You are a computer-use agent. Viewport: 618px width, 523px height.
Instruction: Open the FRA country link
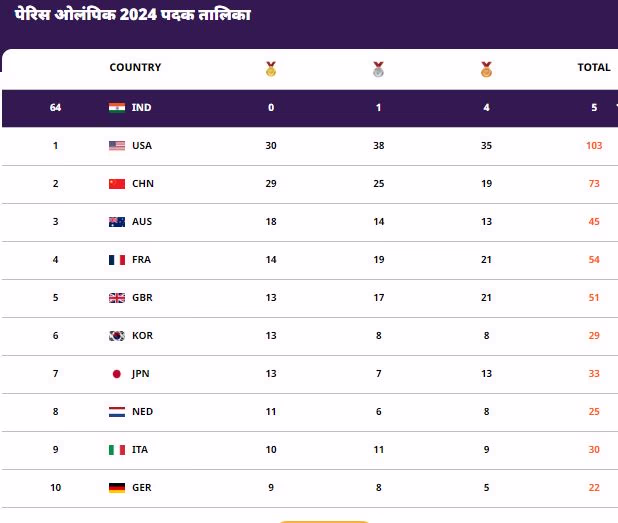pos(142,260)
